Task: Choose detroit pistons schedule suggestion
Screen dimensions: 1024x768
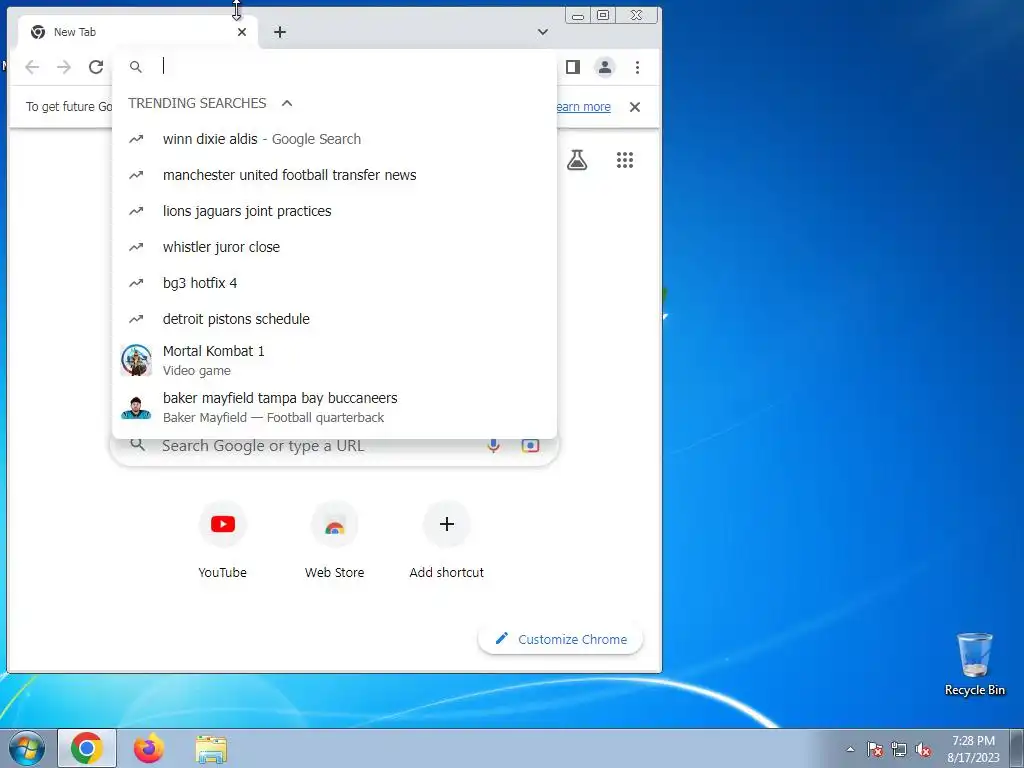Action: 334,319
